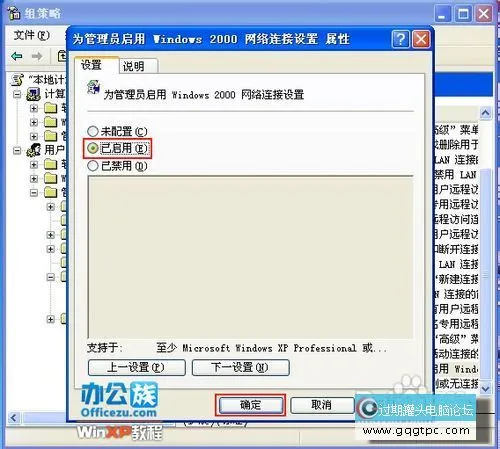Click the 用户配置 user icon in tree
Viewport: 500px width, 449px height.
pos(34,150)
